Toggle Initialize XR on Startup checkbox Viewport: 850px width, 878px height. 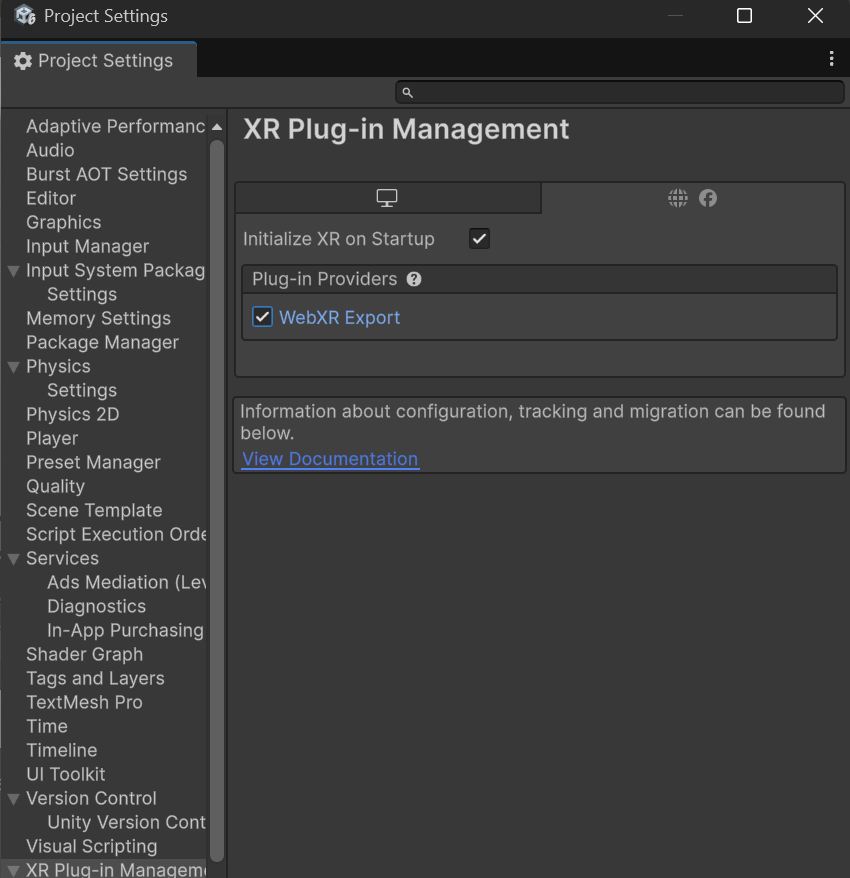pyautogui.click(x=480, y=239)
